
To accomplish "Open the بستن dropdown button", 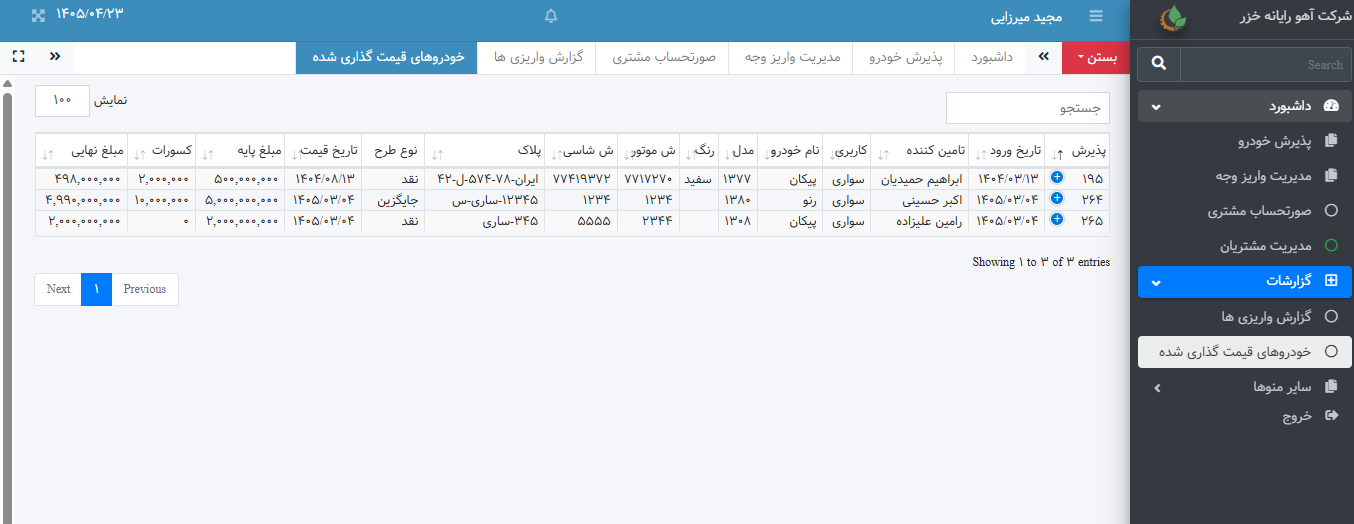I will [1096, 57].
